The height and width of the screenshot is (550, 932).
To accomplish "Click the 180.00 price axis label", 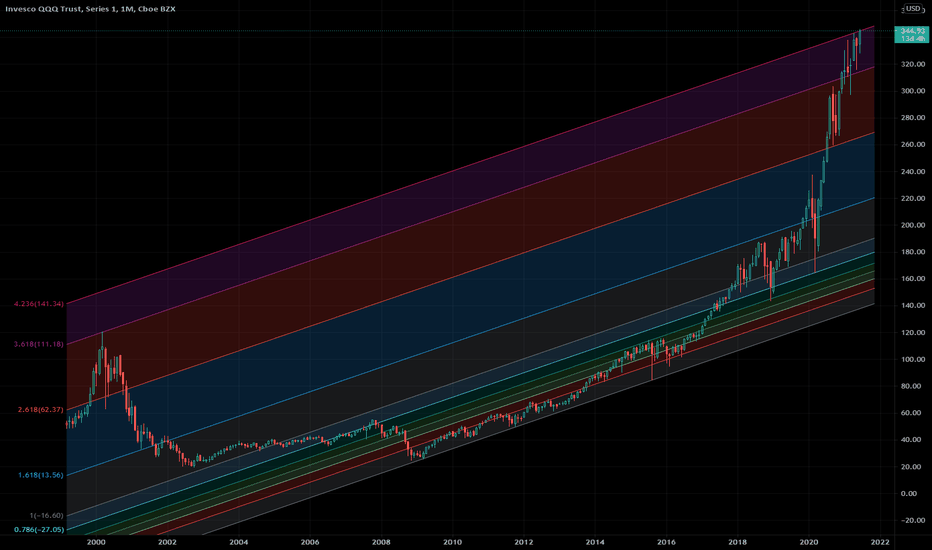I will tap(913, 252).
